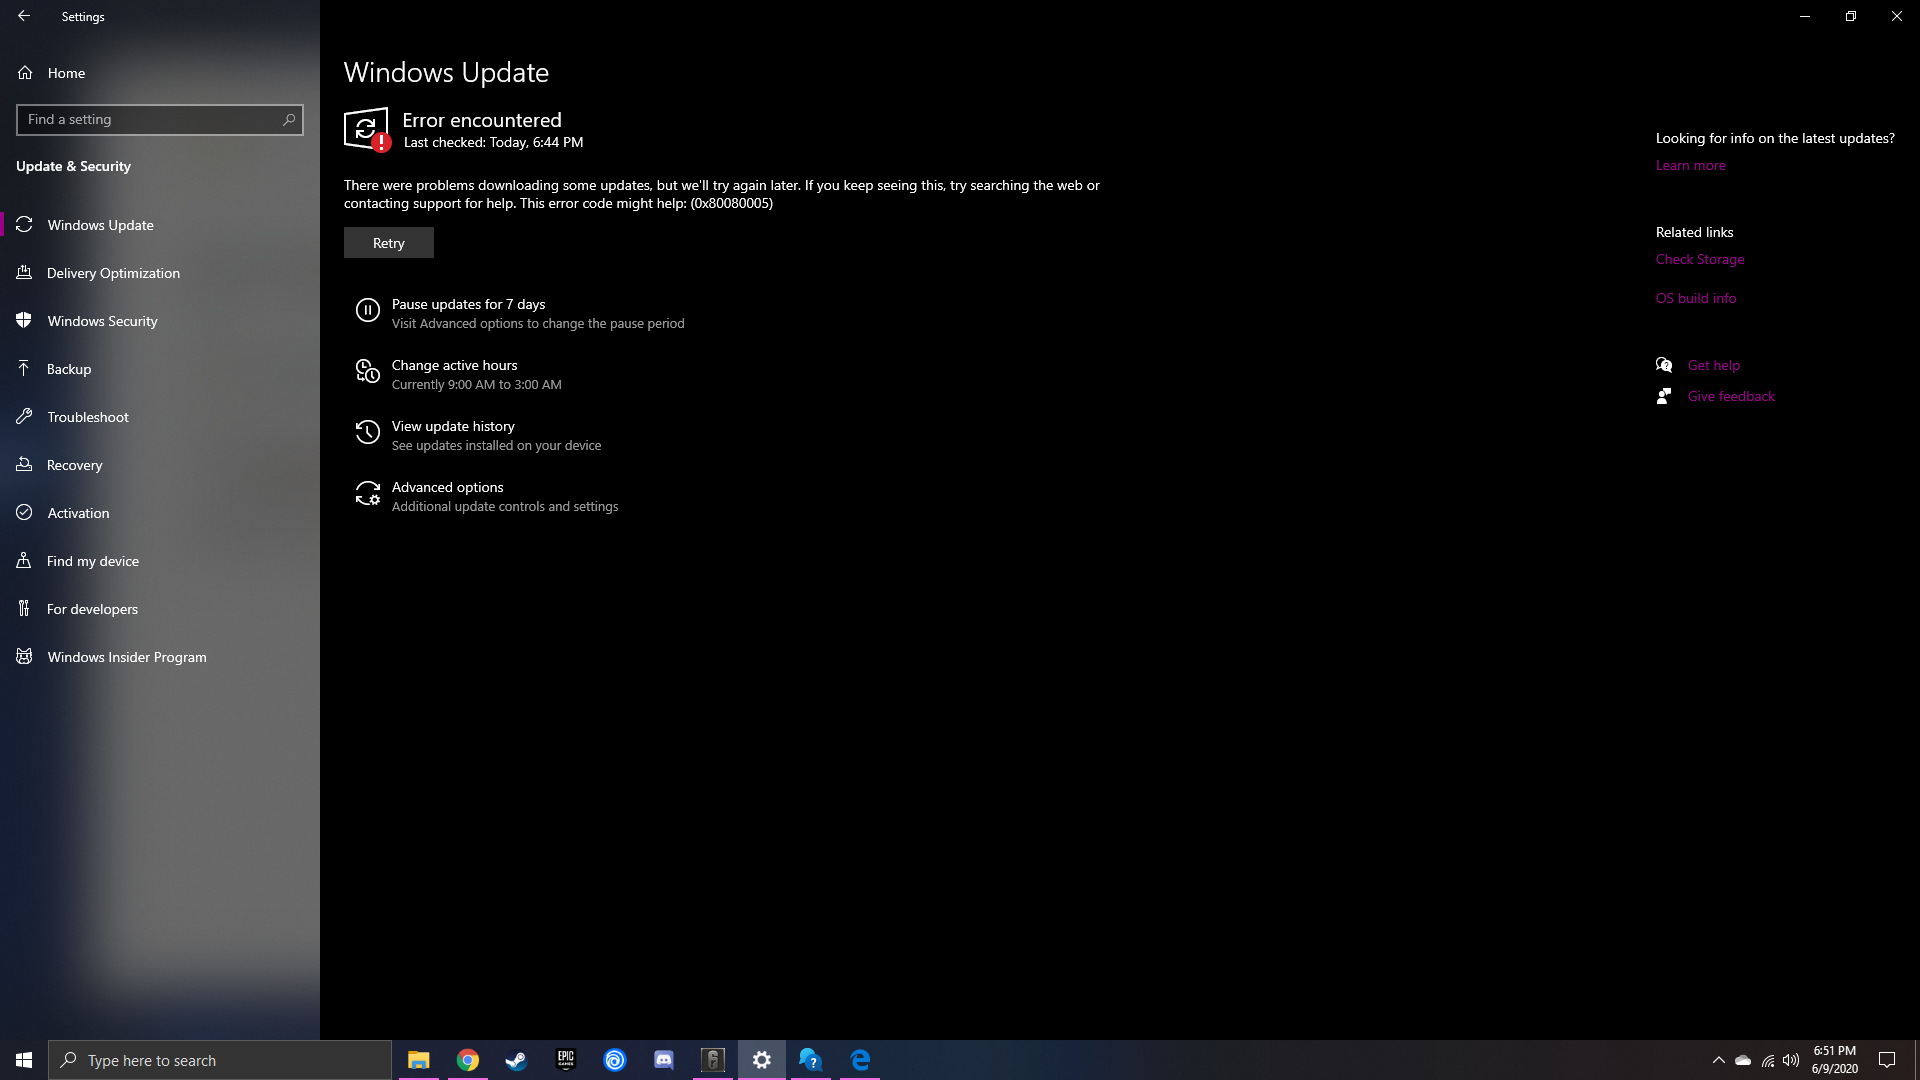Click the Activation checkmark icon
This screenshot has height=1080, width=1920.
point(24,513)
